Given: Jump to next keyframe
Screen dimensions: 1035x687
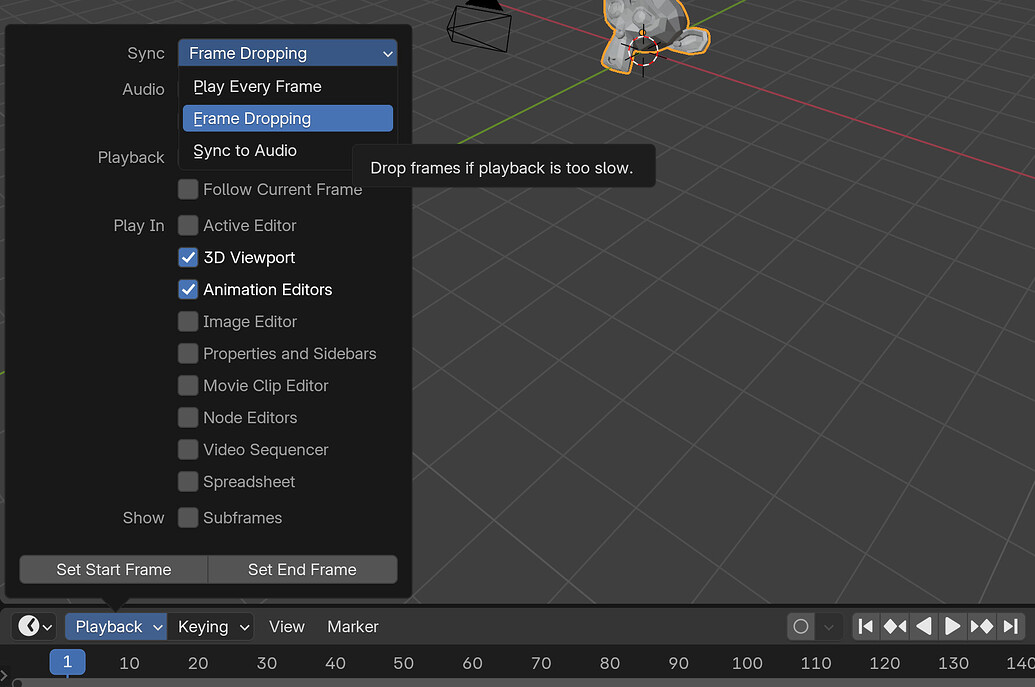Looking at the screenshot, I should pos(981,626).
